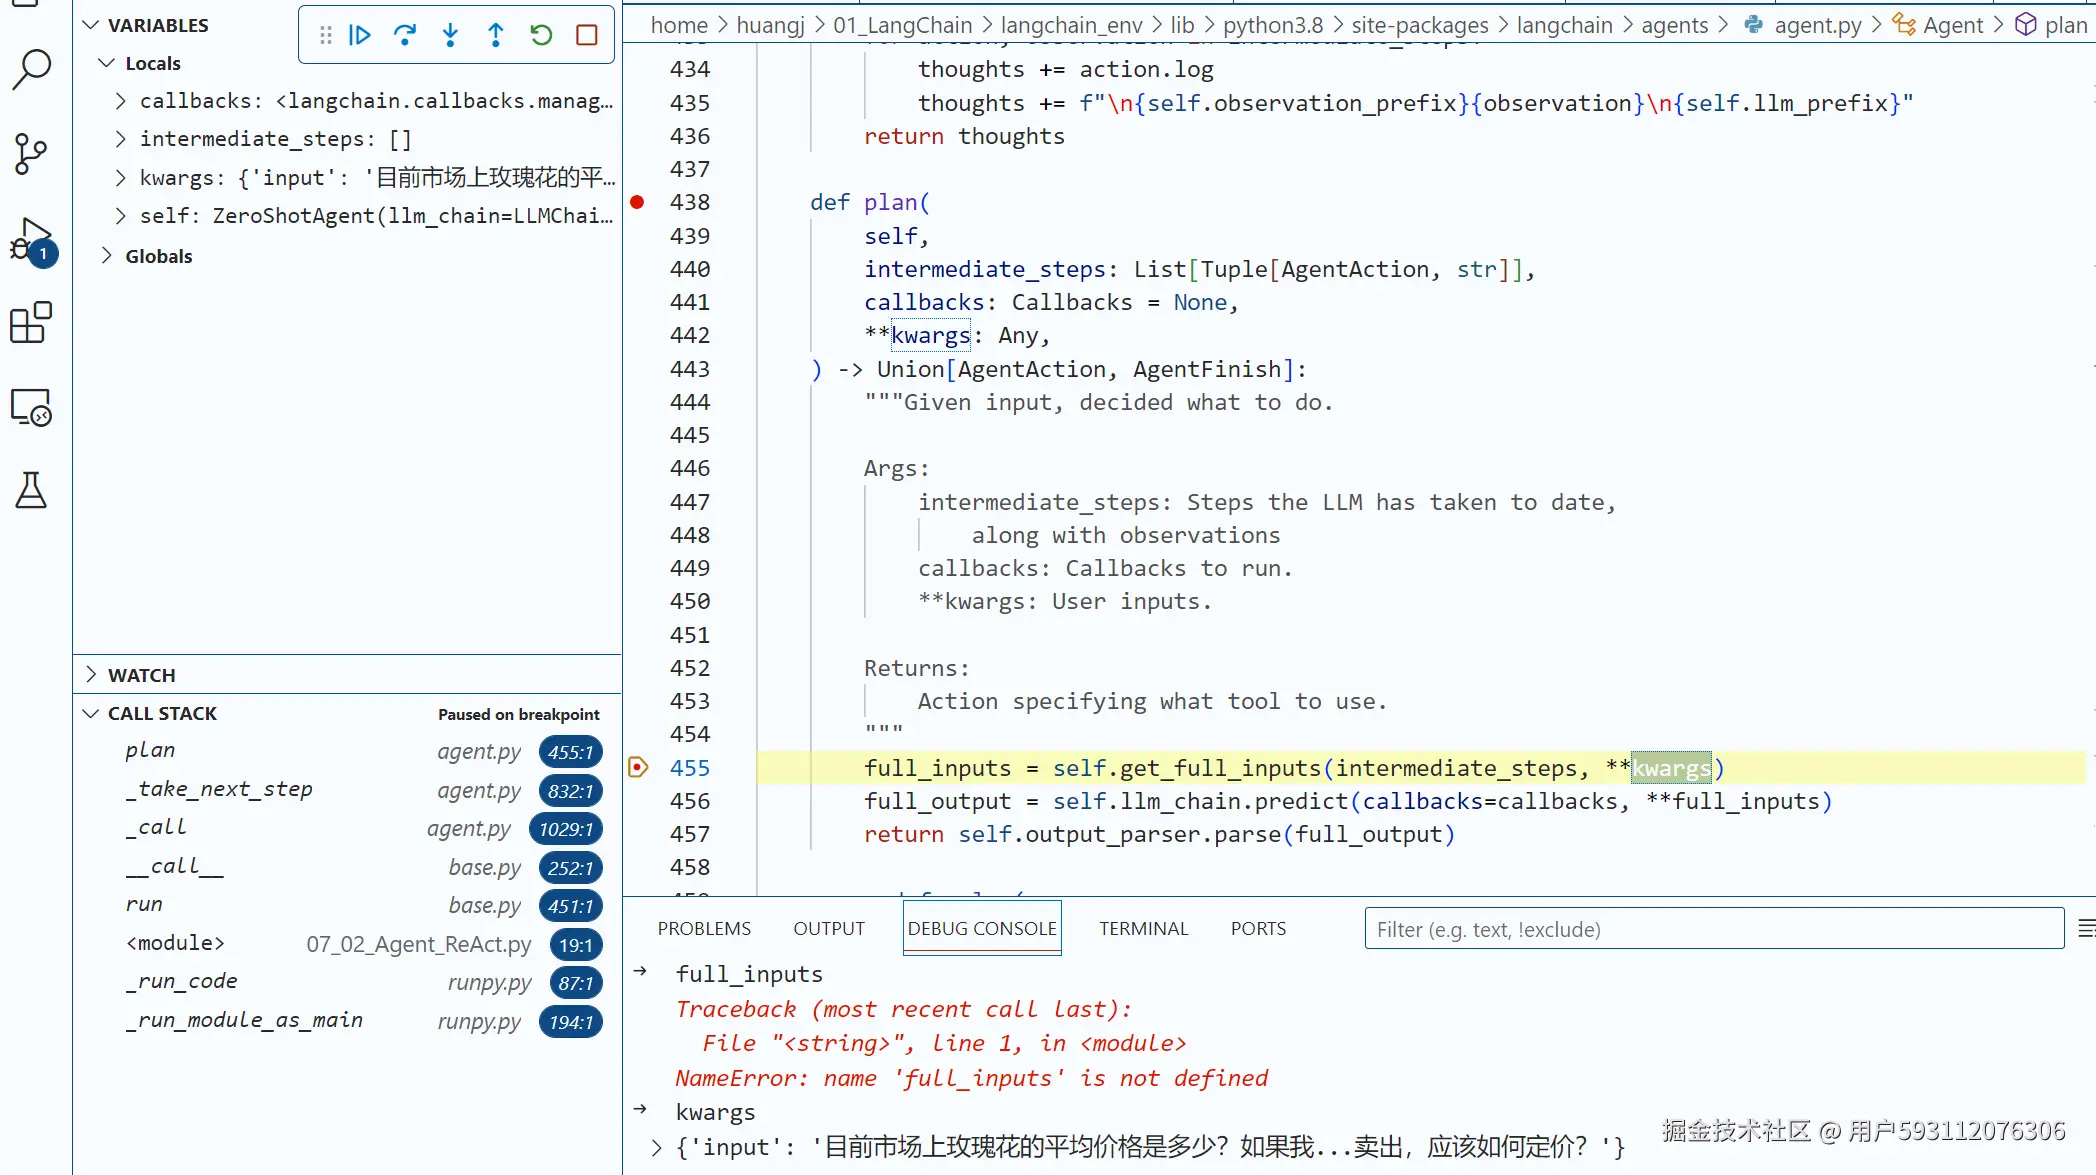Open the Source Control view
The image size is (2096, 1175).
coord(31,154)
